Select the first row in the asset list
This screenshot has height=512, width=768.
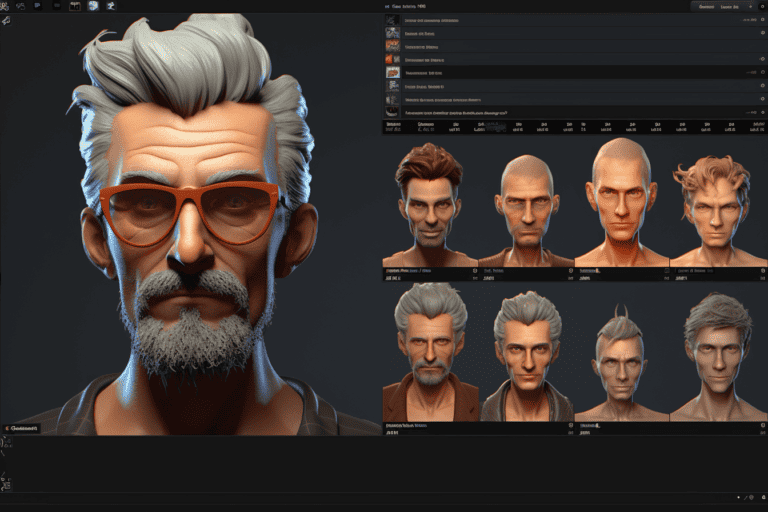coord(575,21)
